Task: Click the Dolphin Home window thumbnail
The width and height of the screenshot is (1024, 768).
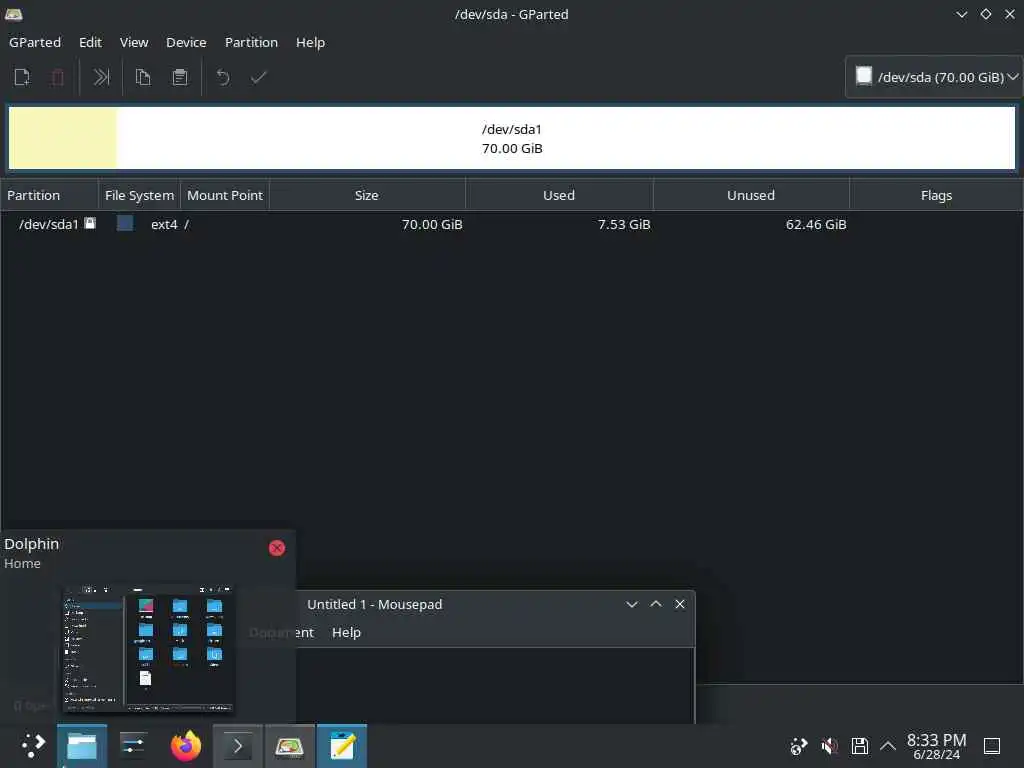Action: (148, 648)
